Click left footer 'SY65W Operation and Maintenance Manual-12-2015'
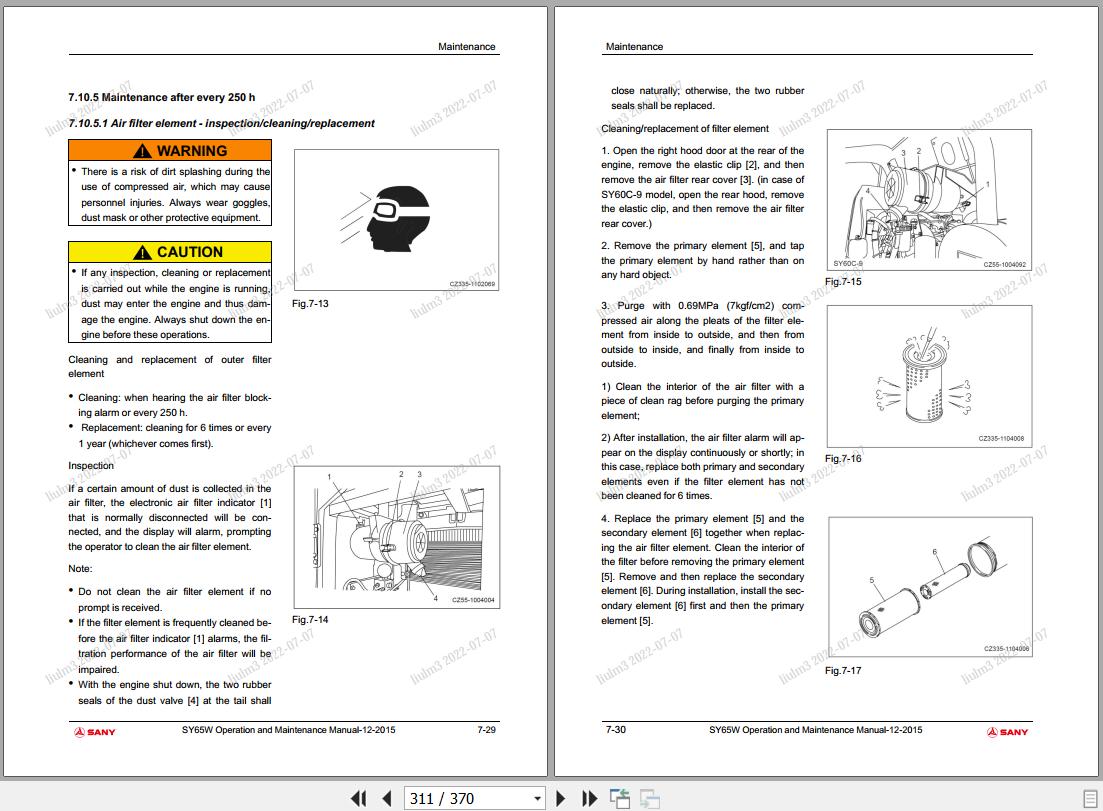Image resolution: width=1103 pixels, height=811 pixels. point(288,730)
